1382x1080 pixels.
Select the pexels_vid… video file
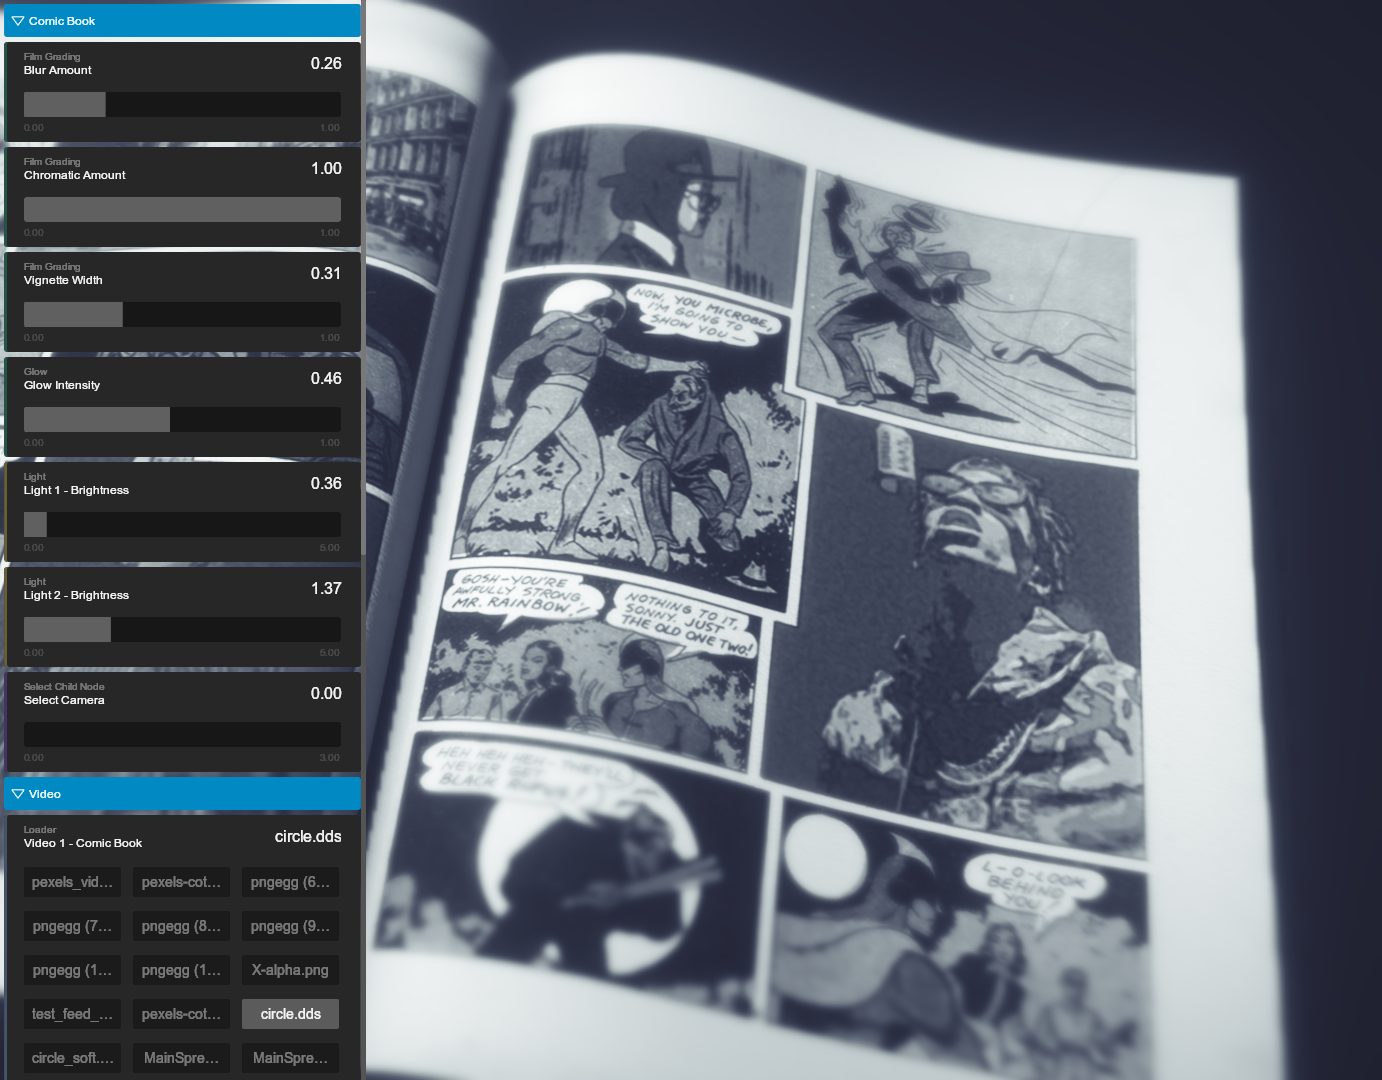72,882
